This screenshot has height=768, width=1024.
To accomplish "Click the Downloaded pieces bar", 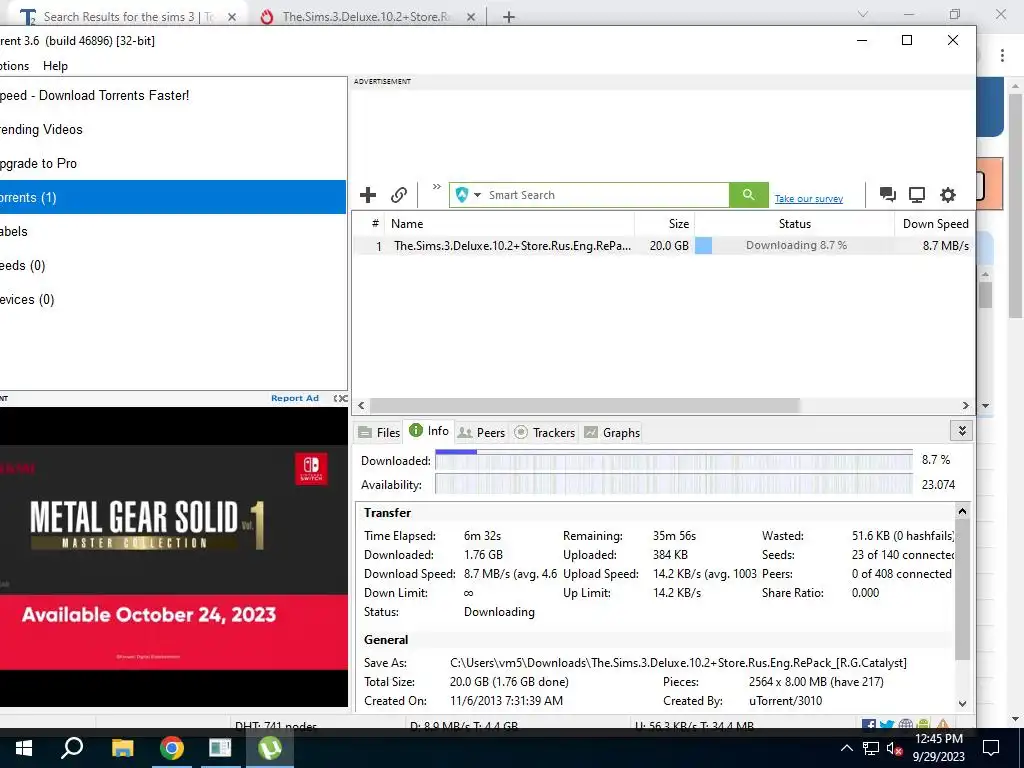I will pos(674,460).
